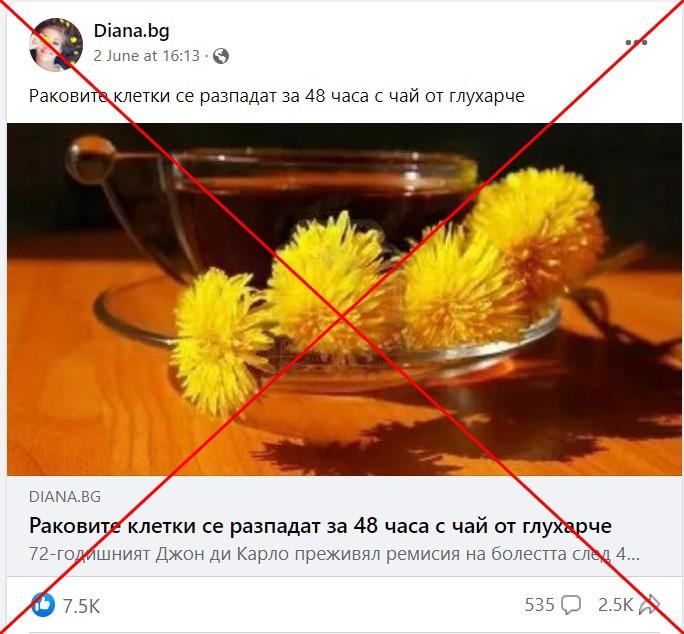Show the 535 comments
This screenshot has width=684, height=634.
(539, 605)
